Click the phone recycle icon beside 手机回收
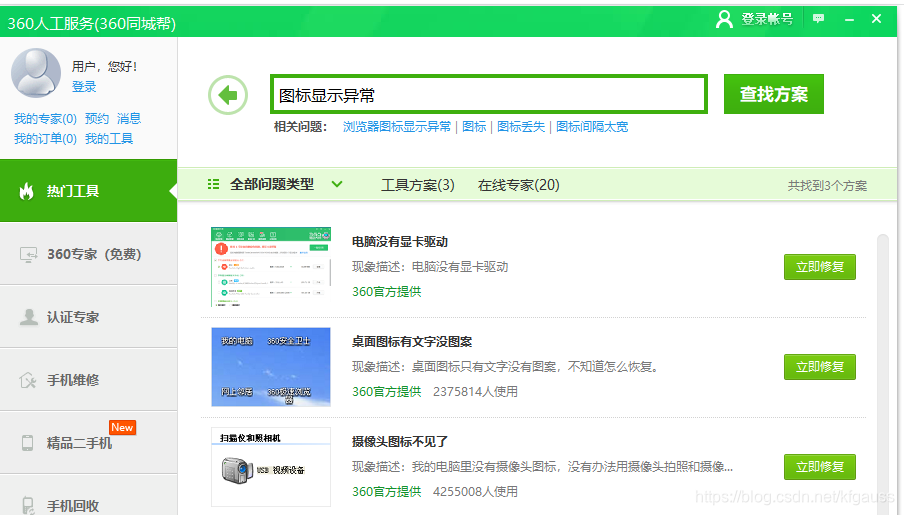The image size is (904, 515). click(x=28, y=505)
